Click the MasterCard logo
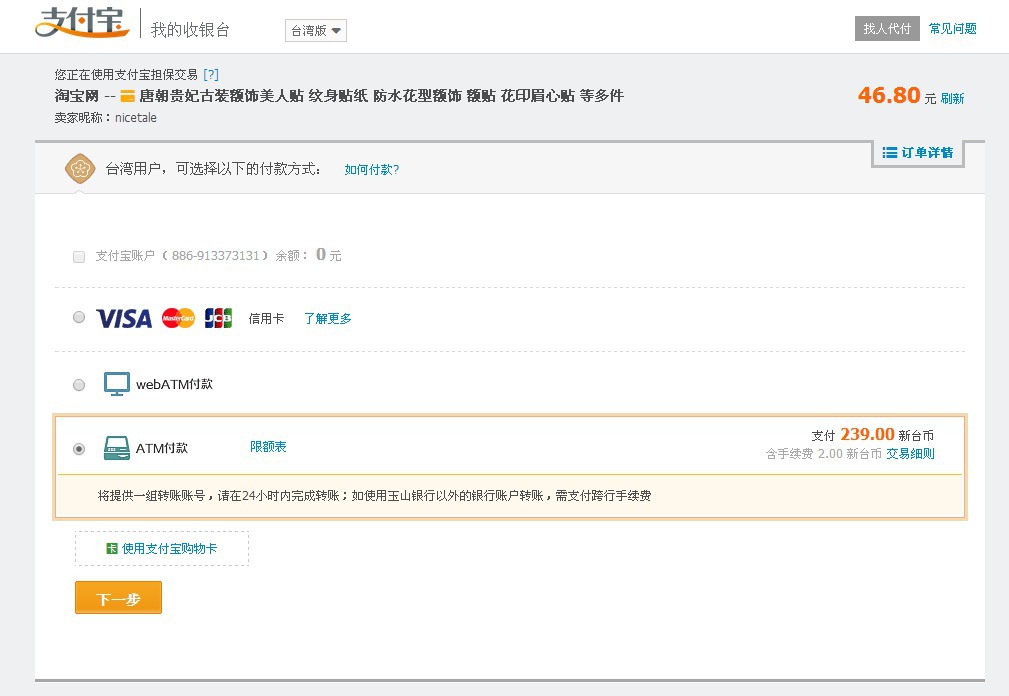This screenshot has width=1009, height=696. [x=178, y=318]
